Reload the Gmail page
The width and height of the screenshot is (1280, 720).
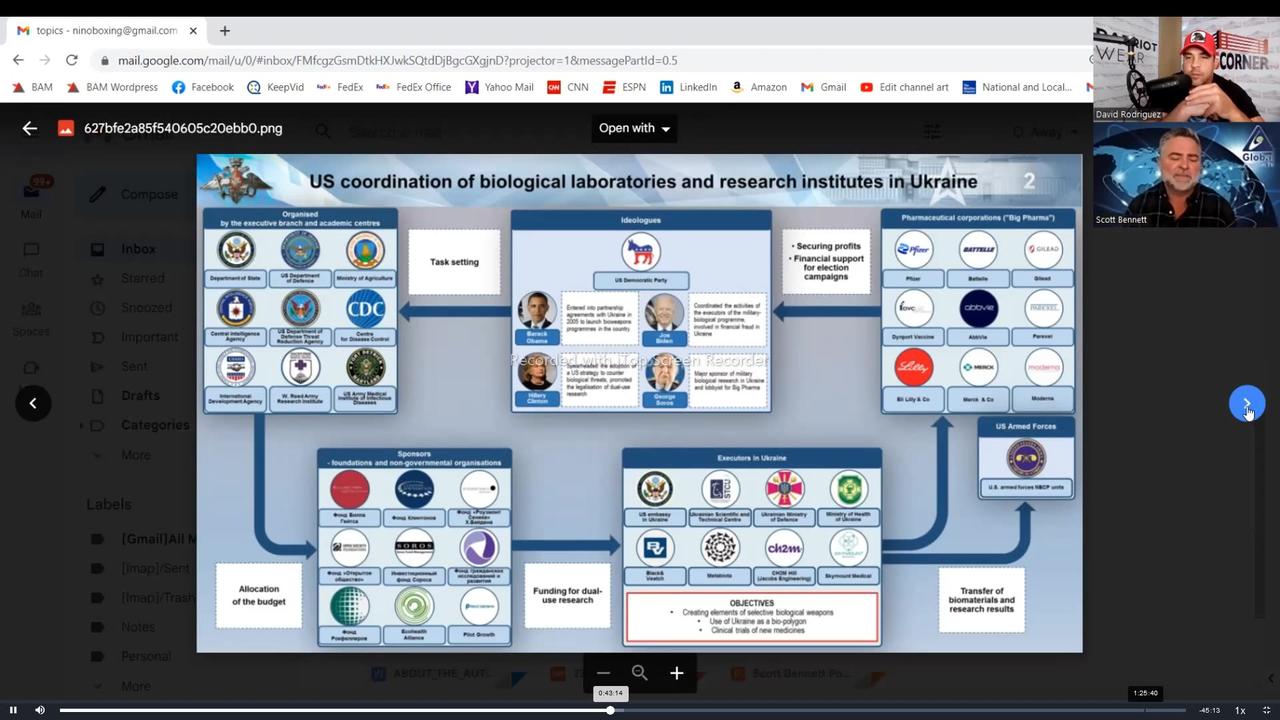(x=72, y=60)
